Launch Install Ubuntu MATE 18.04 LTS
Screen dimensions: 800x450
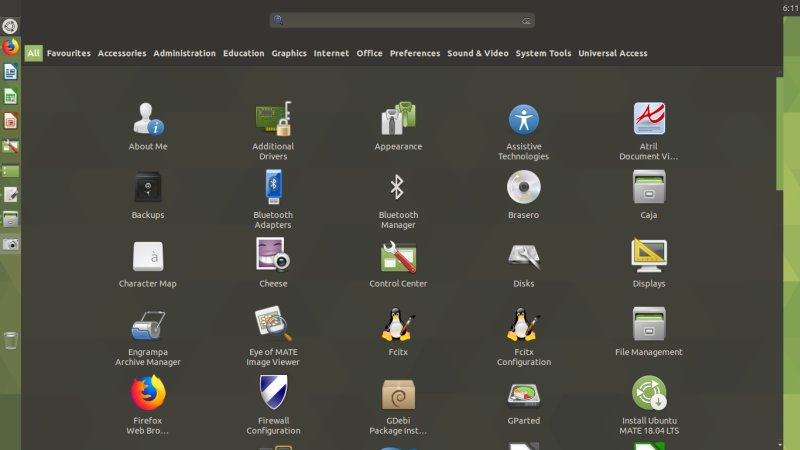pos(648,405)
